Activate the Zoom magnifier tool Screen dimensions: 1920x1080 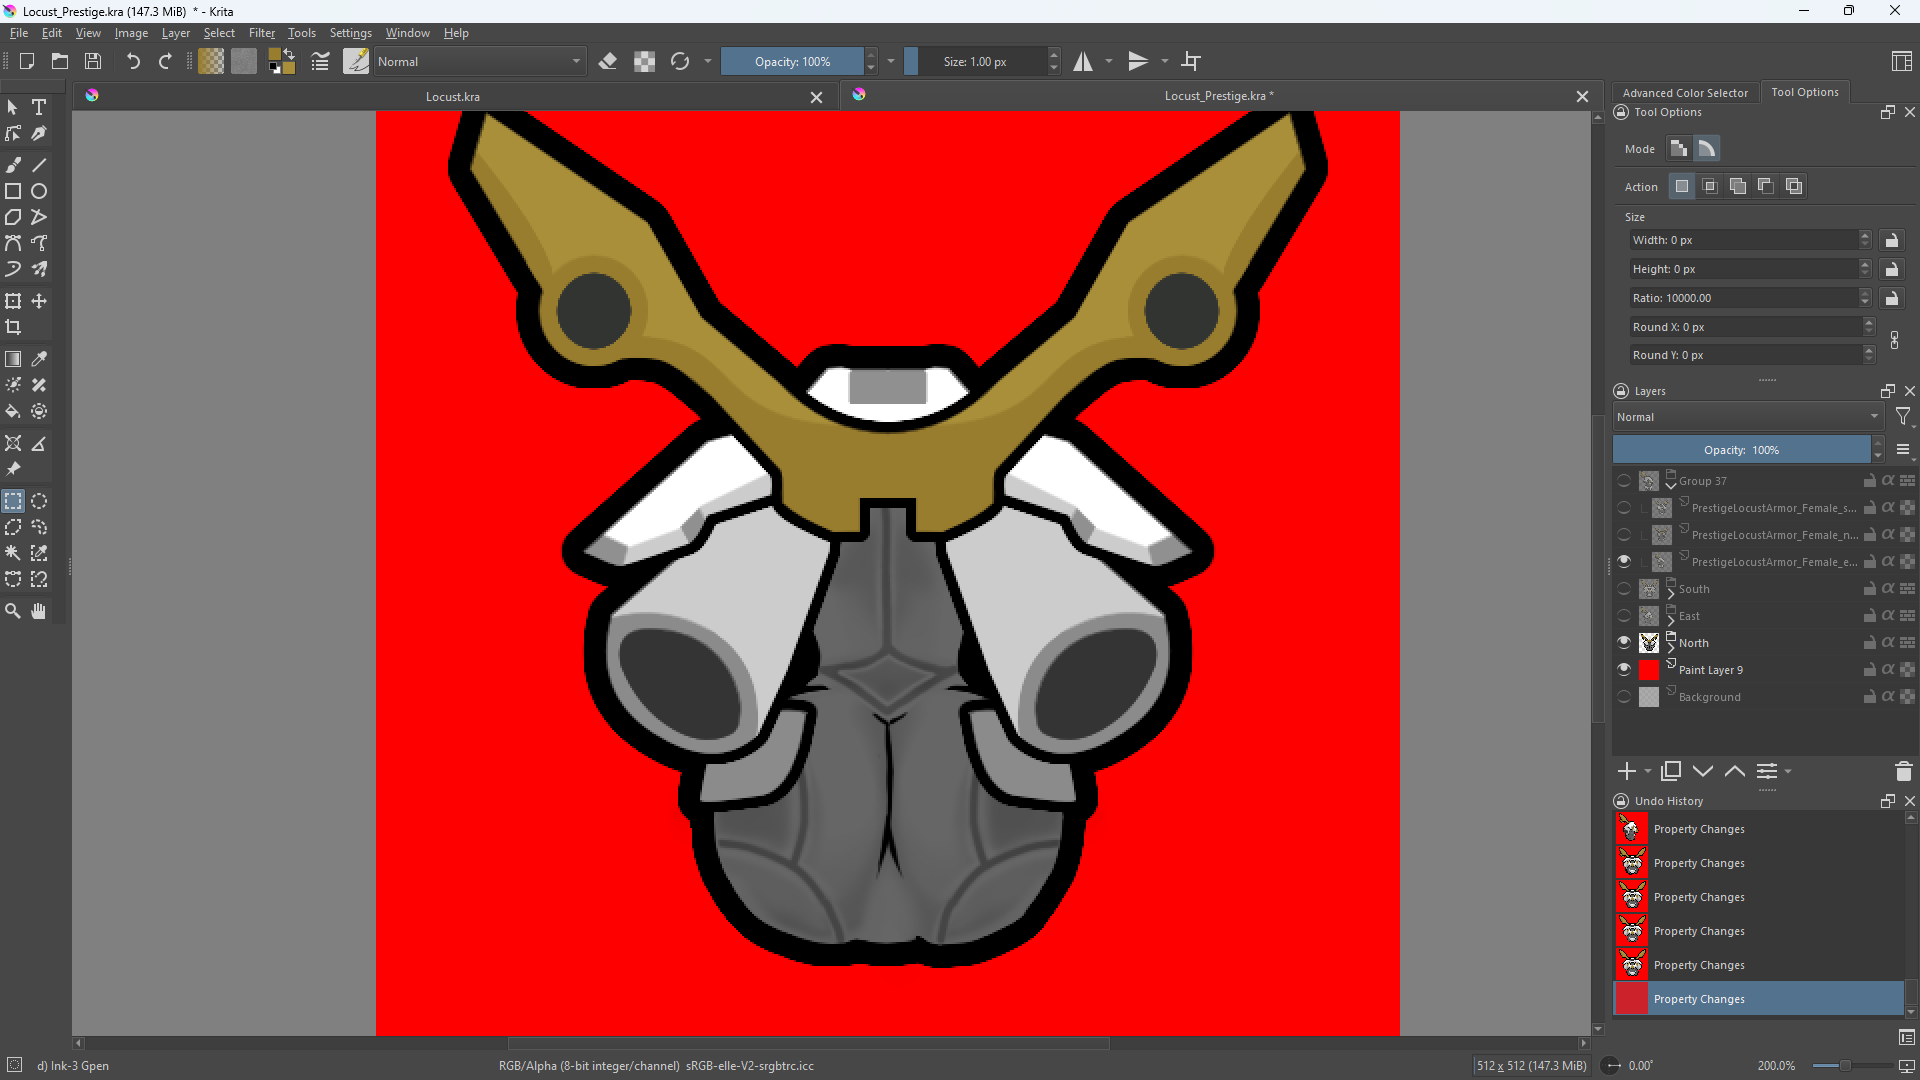tap(13, 611)
